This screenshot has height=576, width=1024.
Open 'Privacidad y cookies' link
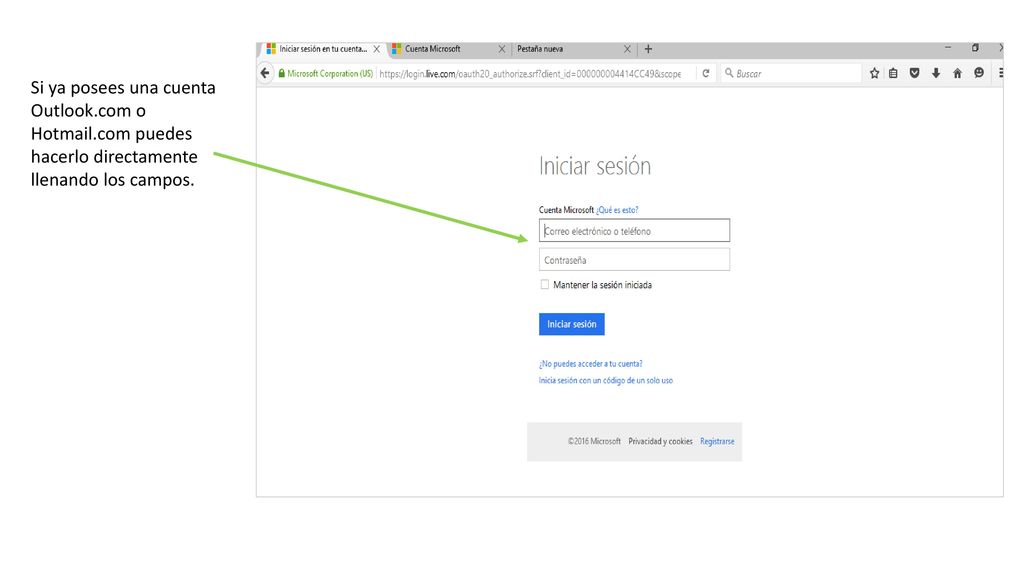tap(660, 441)
